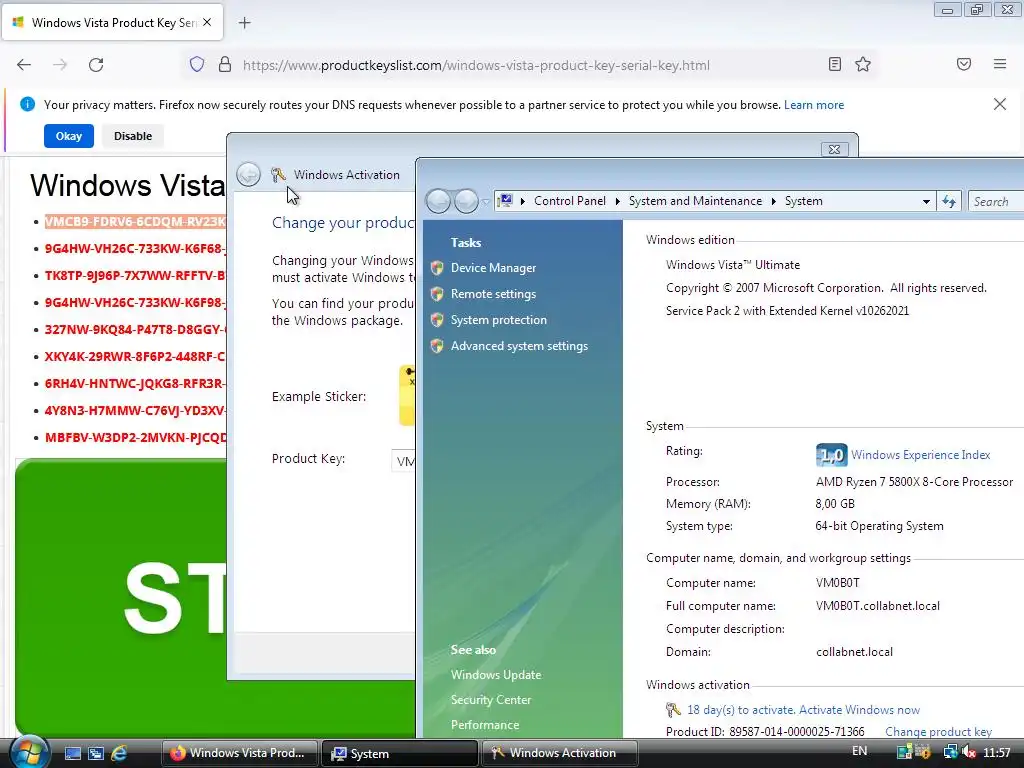
Task: Click Okay on the DNS privacy notice
Action: point(69,136)
